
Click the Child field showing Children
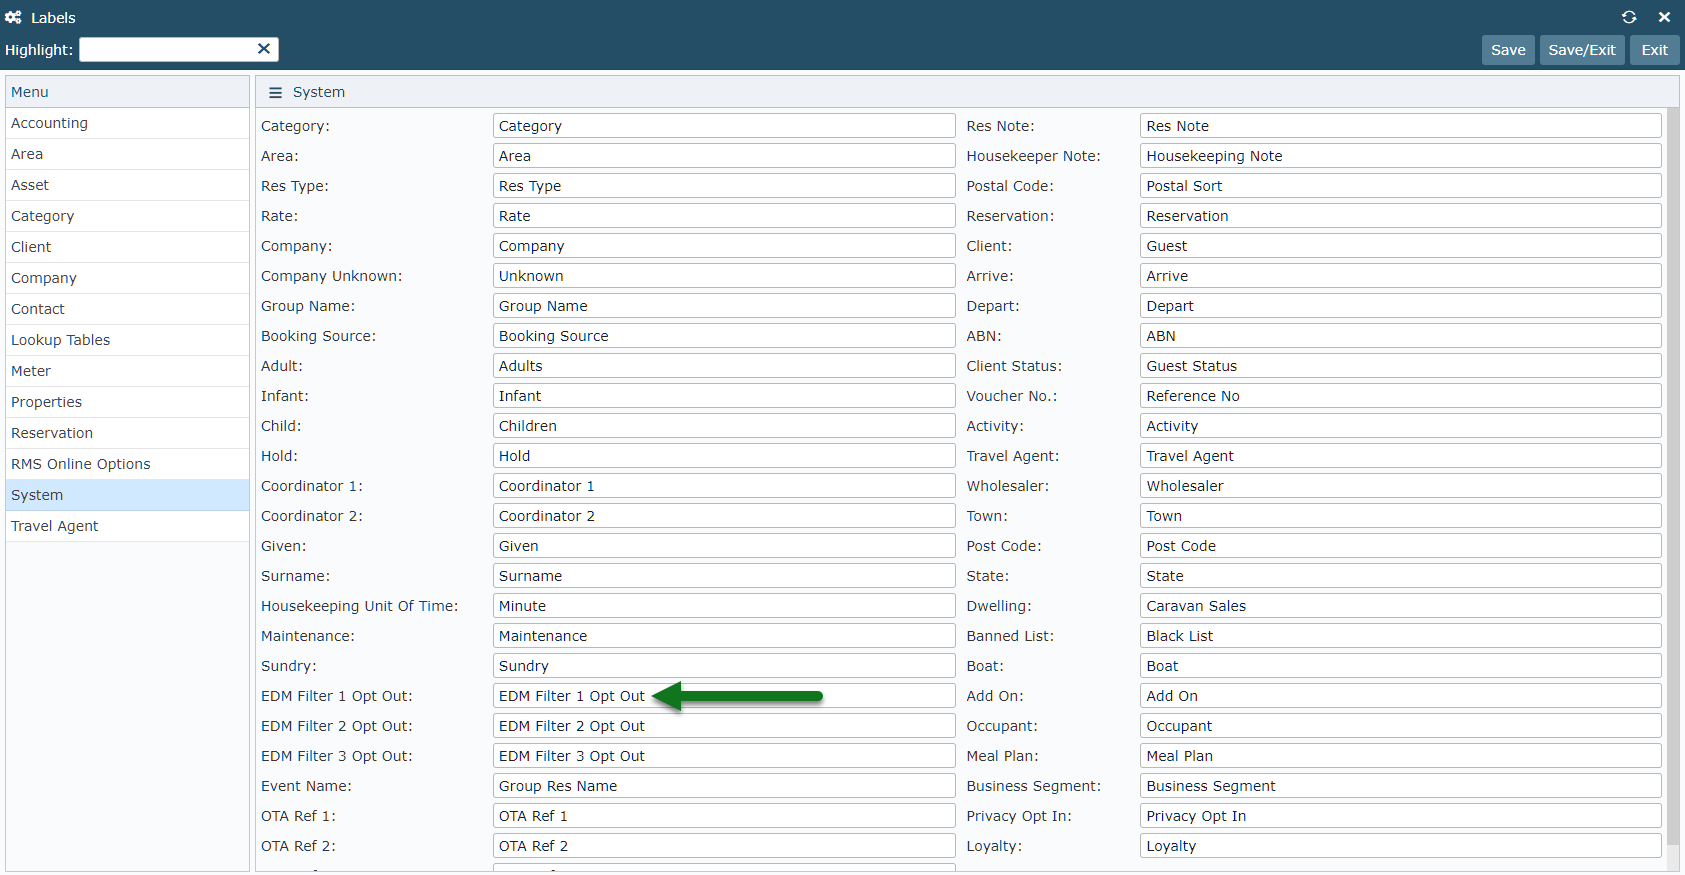point(724,426)
